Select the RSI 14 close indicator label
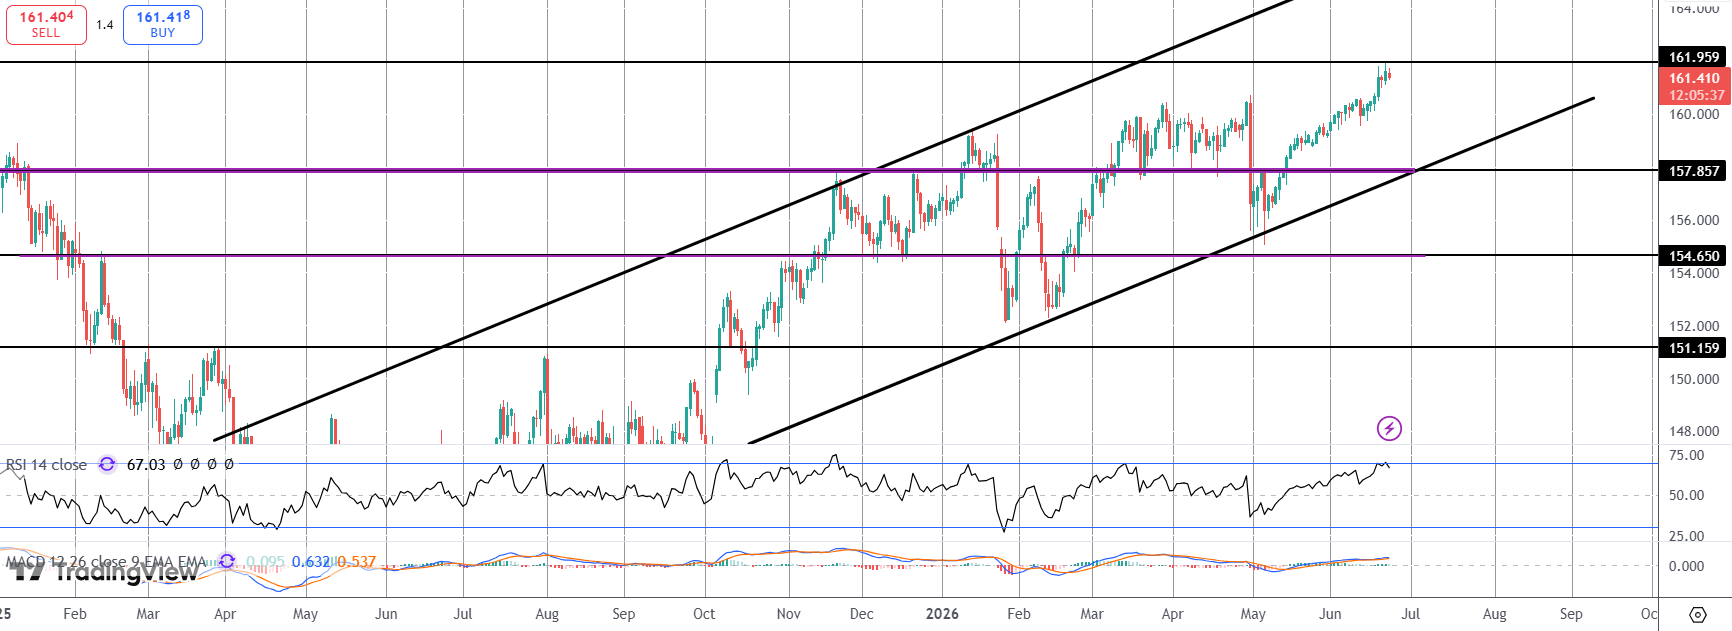This screenshot has height=631, width=1732. 47,465
